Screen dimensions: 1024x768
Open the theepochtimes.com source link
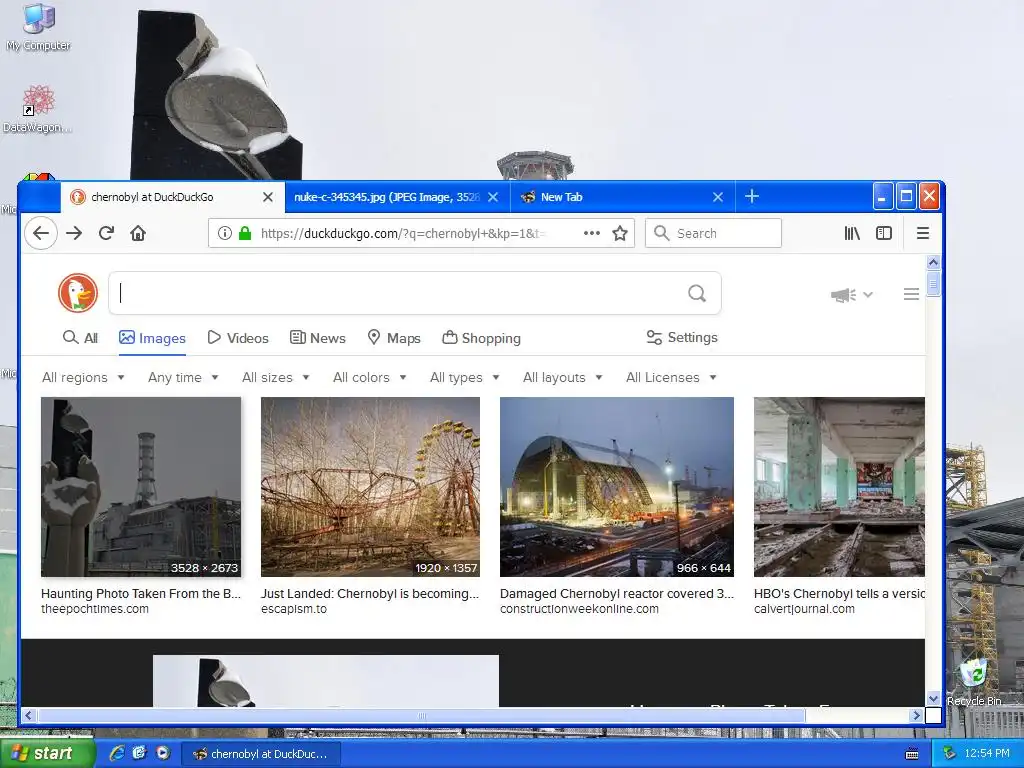coord(95,609)
